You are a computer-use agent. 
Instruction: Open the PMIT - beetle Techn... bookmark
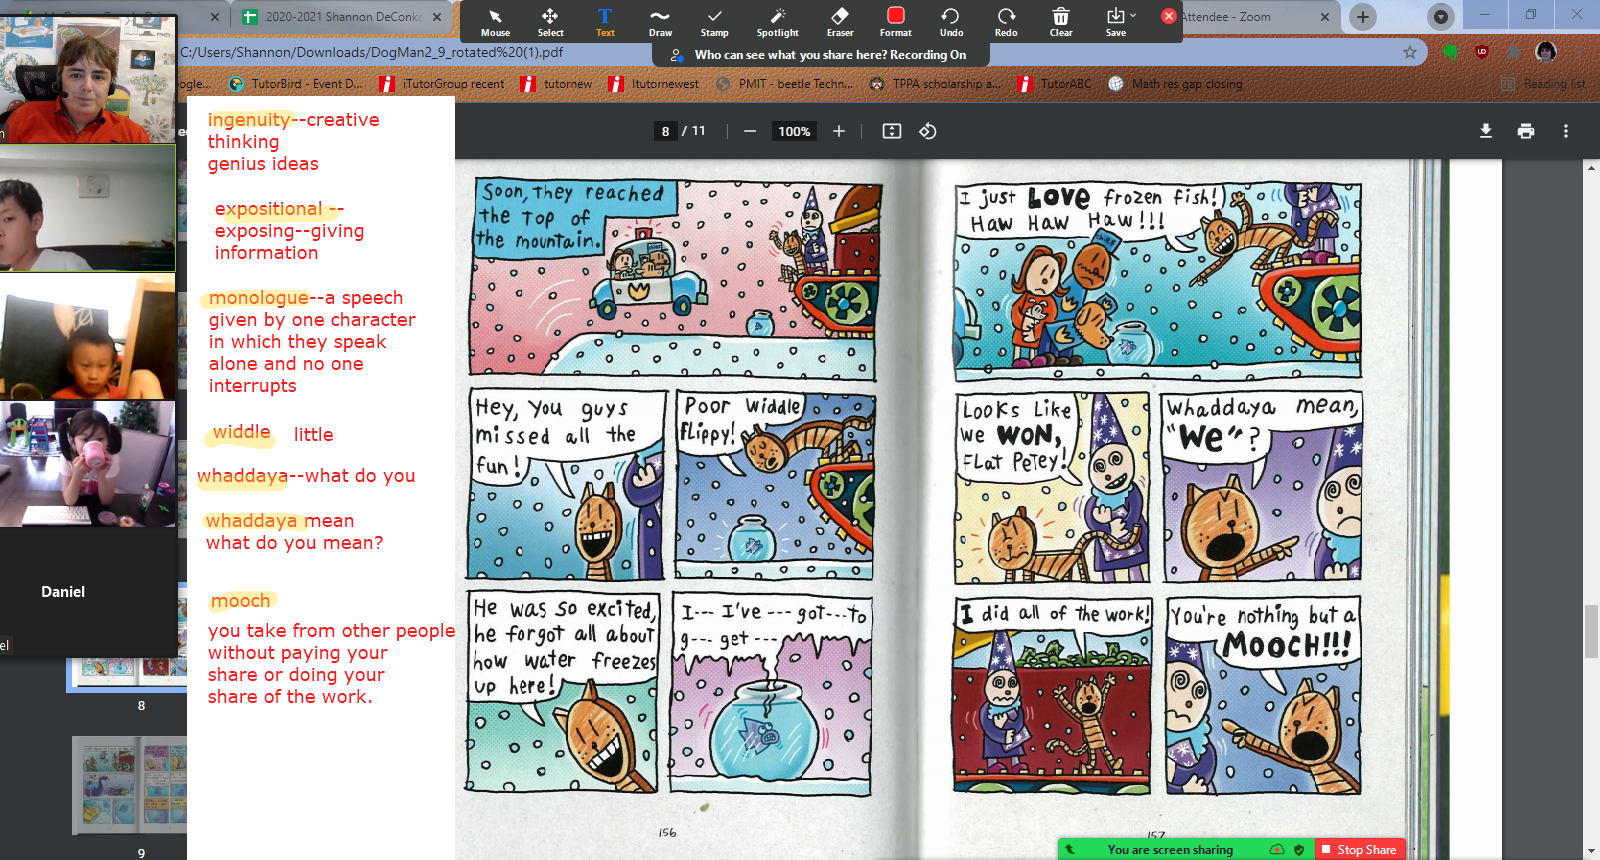pyautogui.click(x=785, y=84)
